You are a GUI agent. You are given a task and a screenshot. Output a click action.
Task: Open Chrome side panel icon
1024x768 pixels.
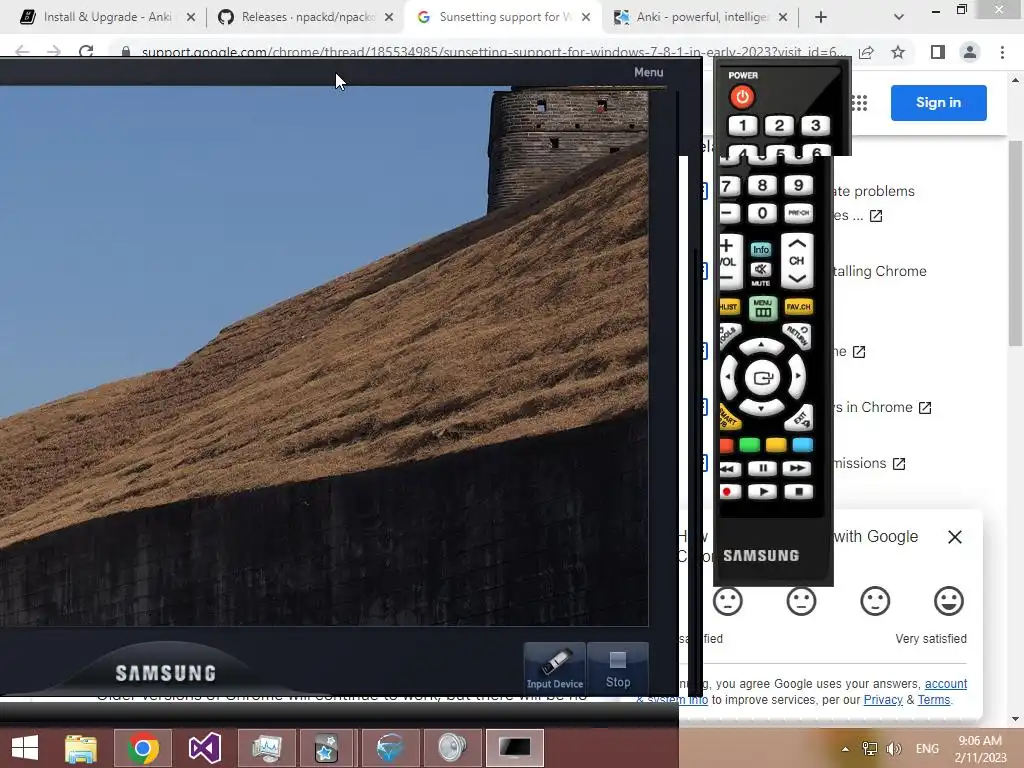[938, 52]
